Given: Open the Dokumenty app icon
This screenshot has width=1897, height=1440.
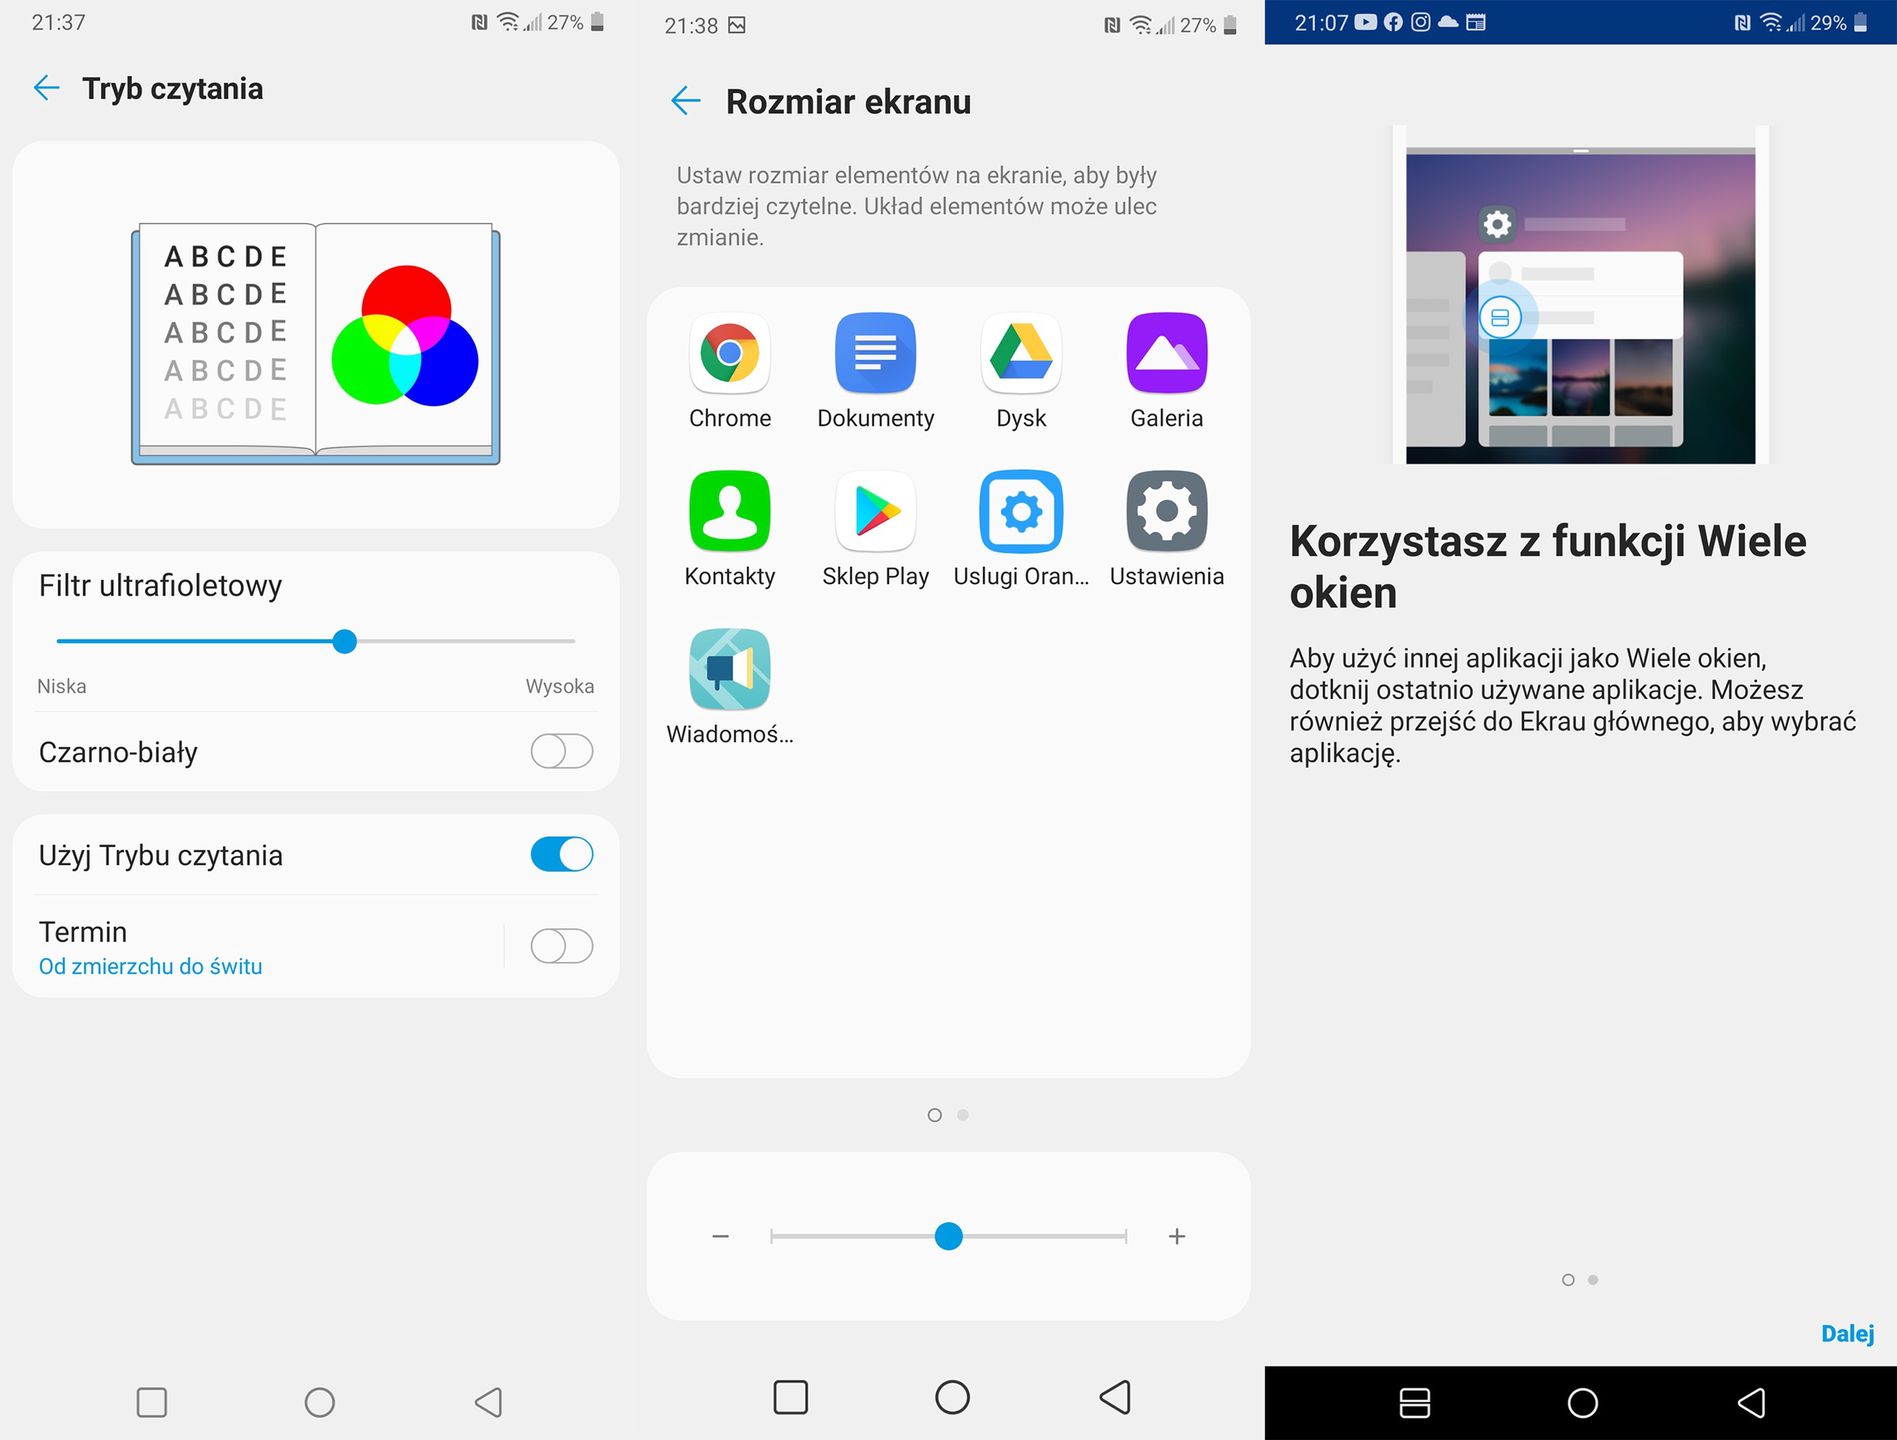Looking at the screenshot, I should (x=875, y=353).
